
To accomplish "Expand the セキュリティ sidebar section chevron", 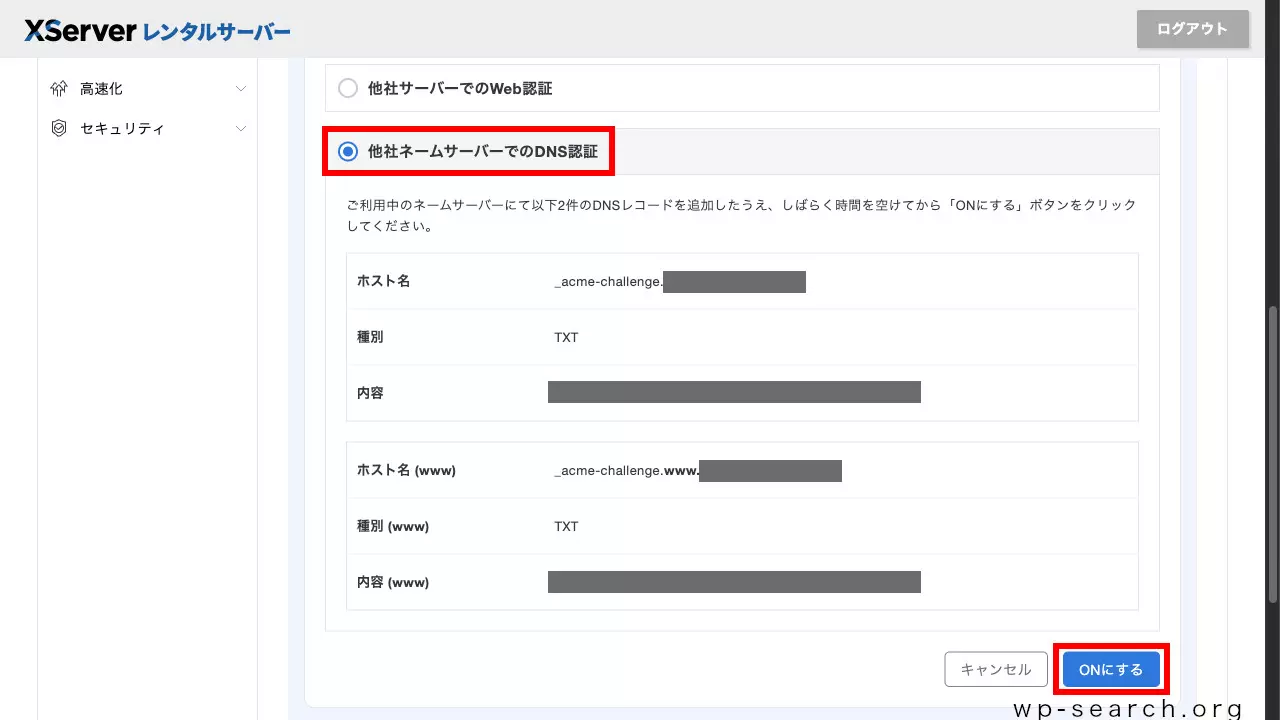I will (240, 128).
